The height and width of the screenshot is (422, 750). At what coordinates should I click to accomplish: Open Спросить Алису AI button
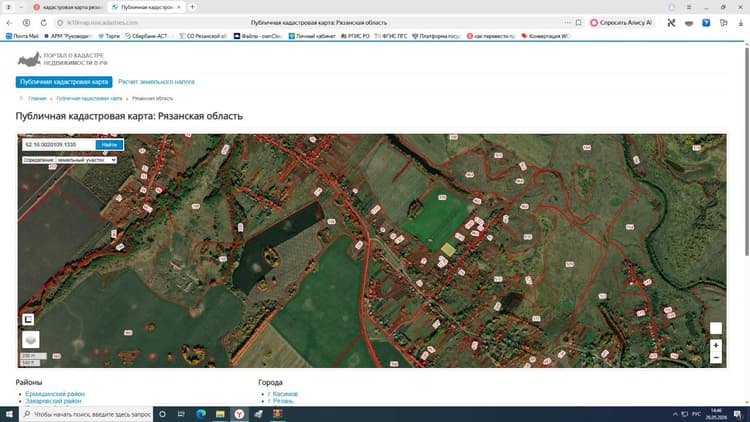[x=621, y=22]
